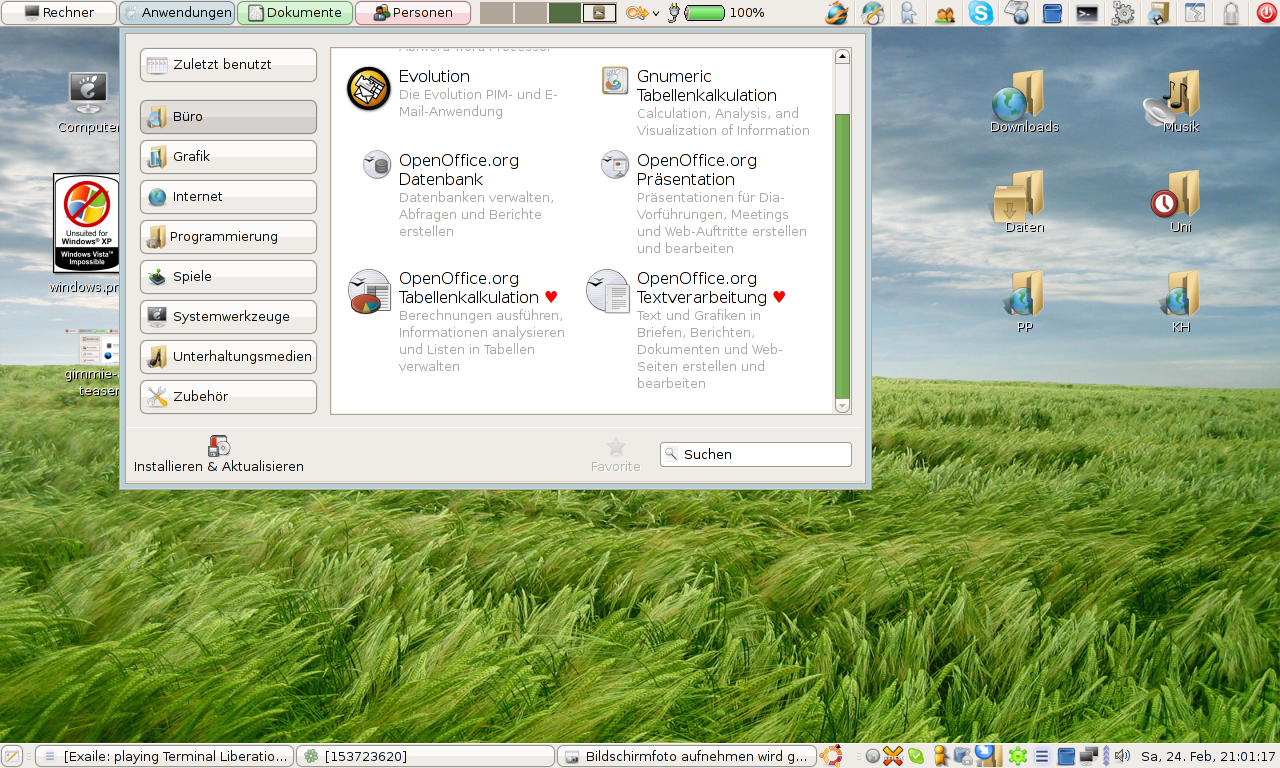Click the lock screen padlock icon
Viewport: 1280px width, 768px height.
coord(1231,13)
